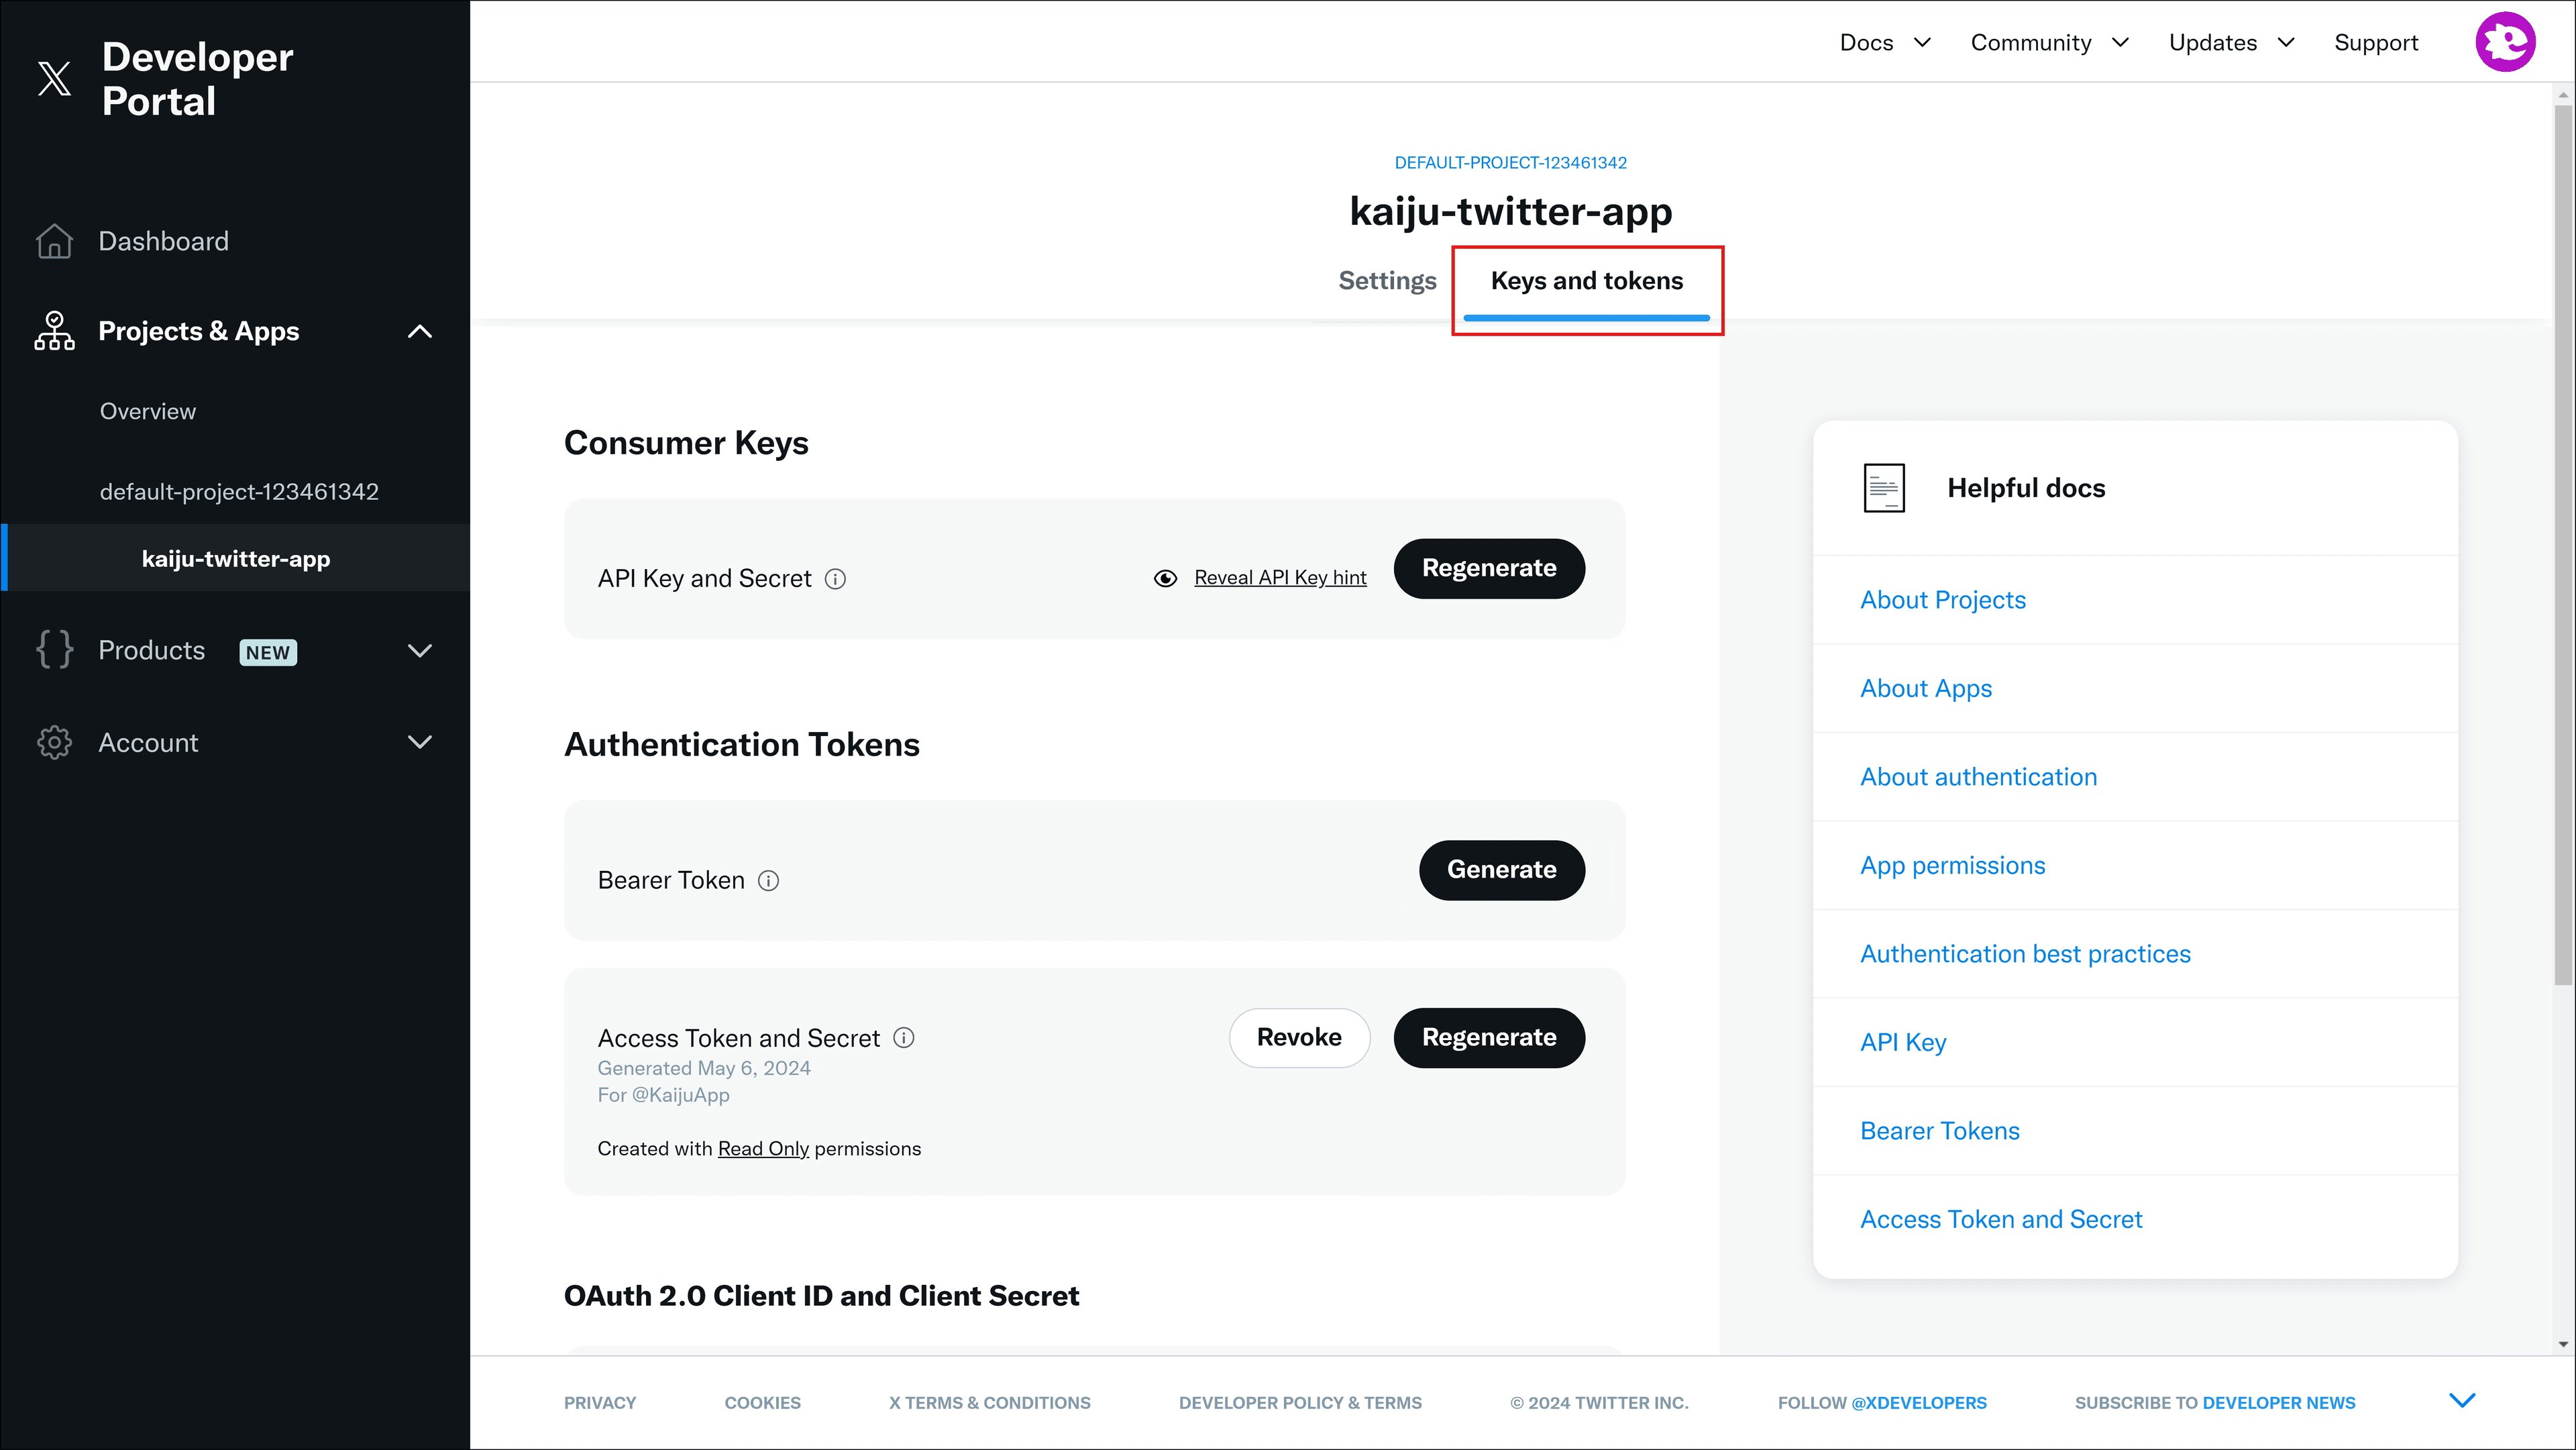This screenshot has width=2576, height=1450.
Task: Generate a Bearer Token
Action: click(x=1501, y=870)
